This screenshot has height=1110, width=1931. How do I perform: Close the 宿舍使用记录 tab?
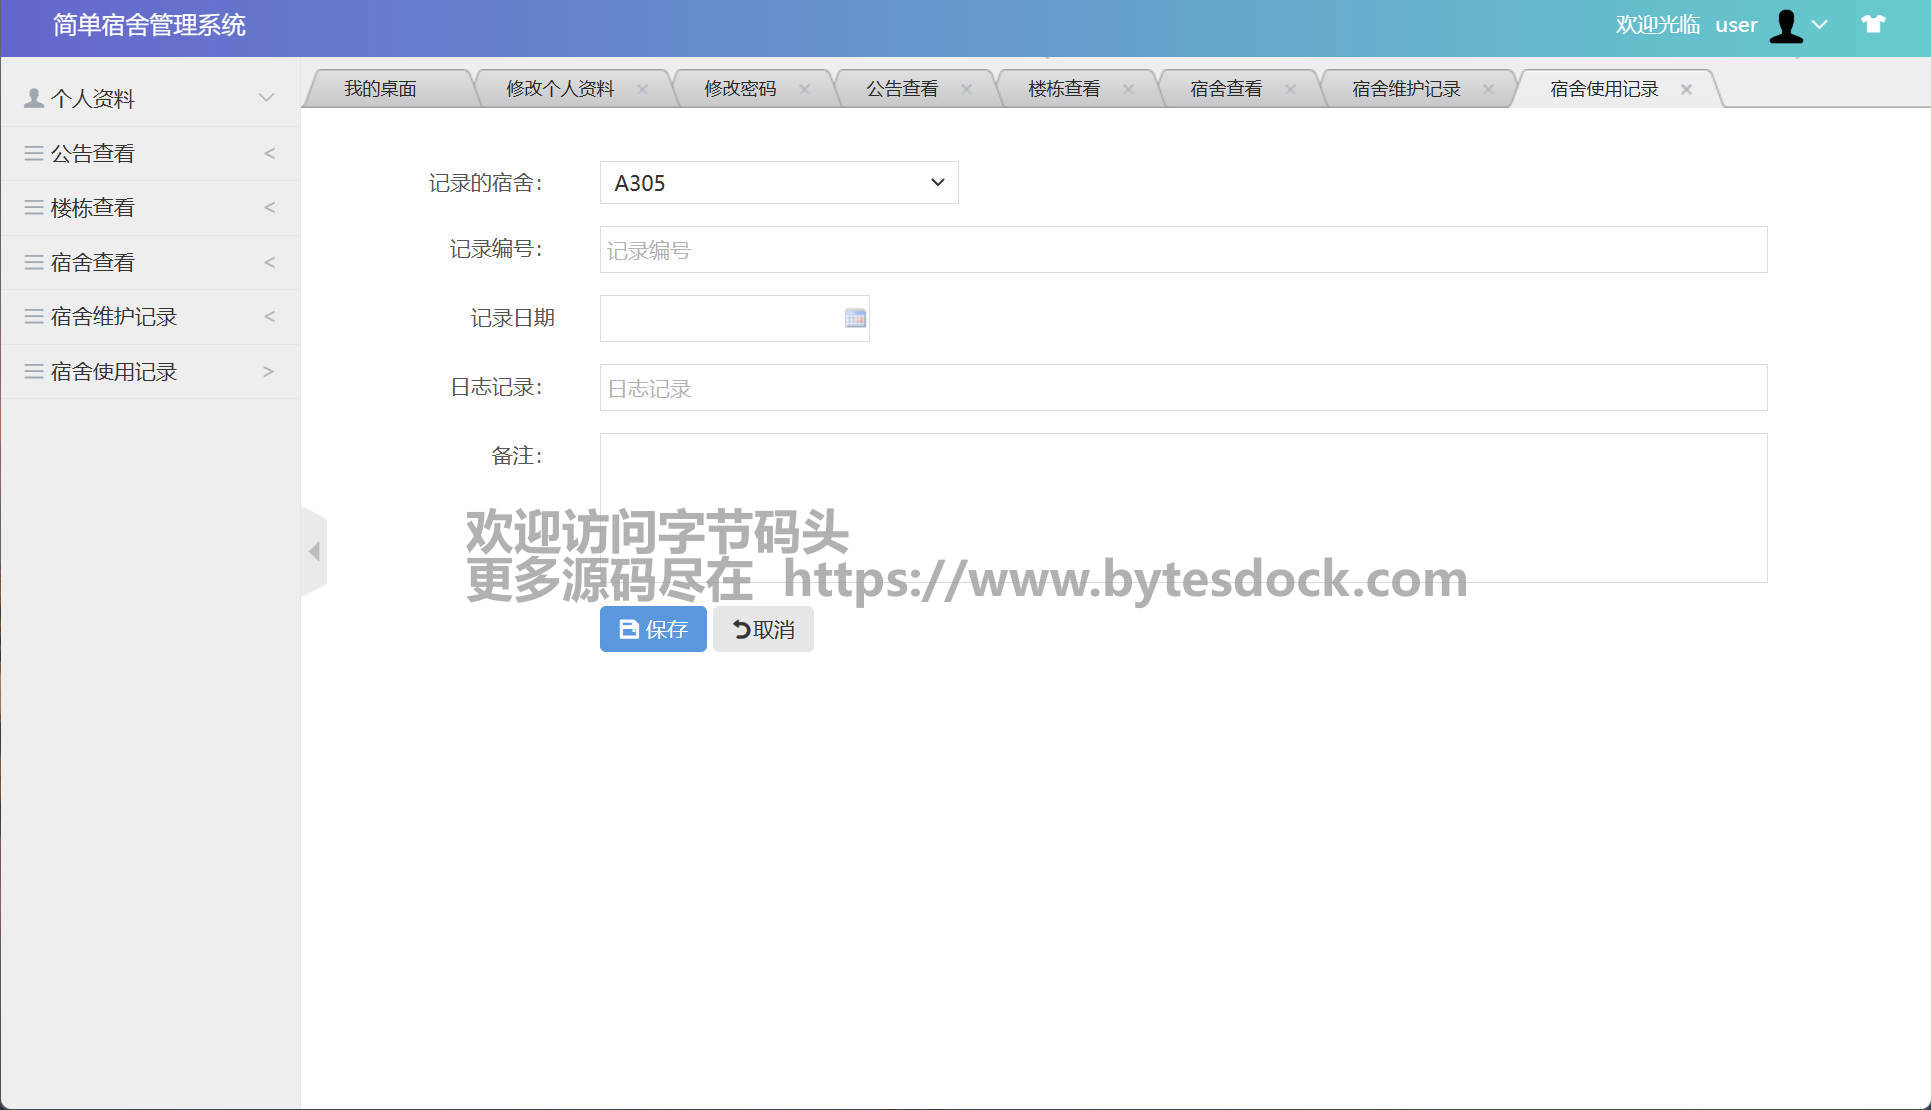1686,89
